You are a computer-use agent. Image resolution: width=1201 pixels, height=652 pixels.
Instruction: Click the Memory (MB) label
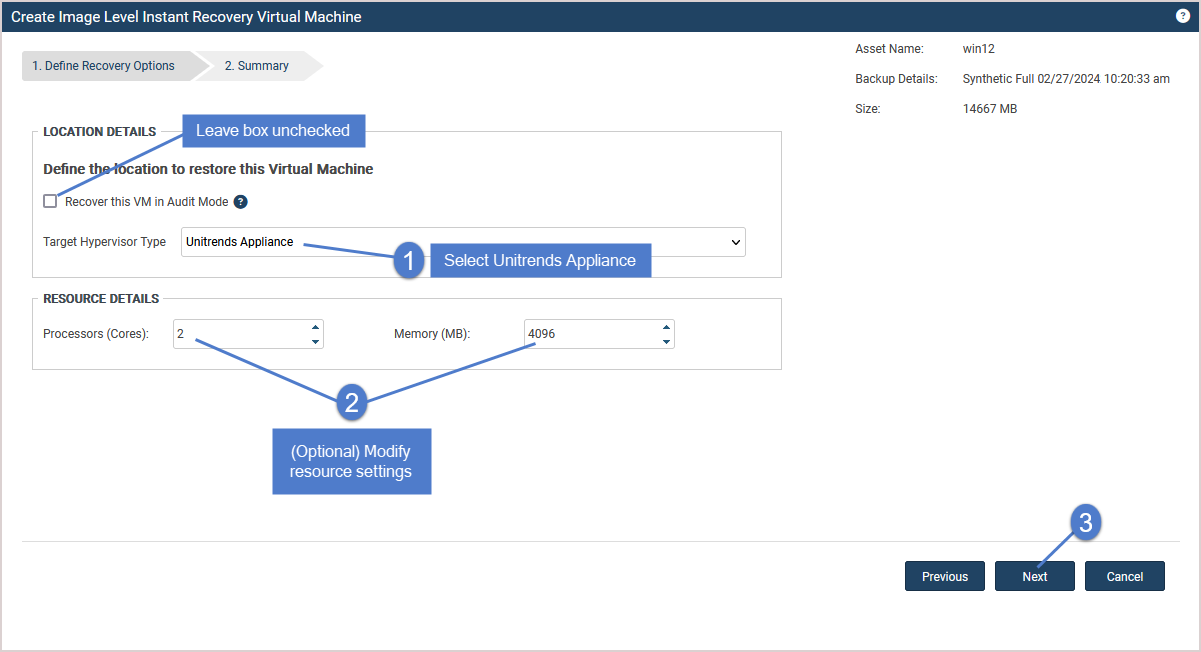coord(432,334)
